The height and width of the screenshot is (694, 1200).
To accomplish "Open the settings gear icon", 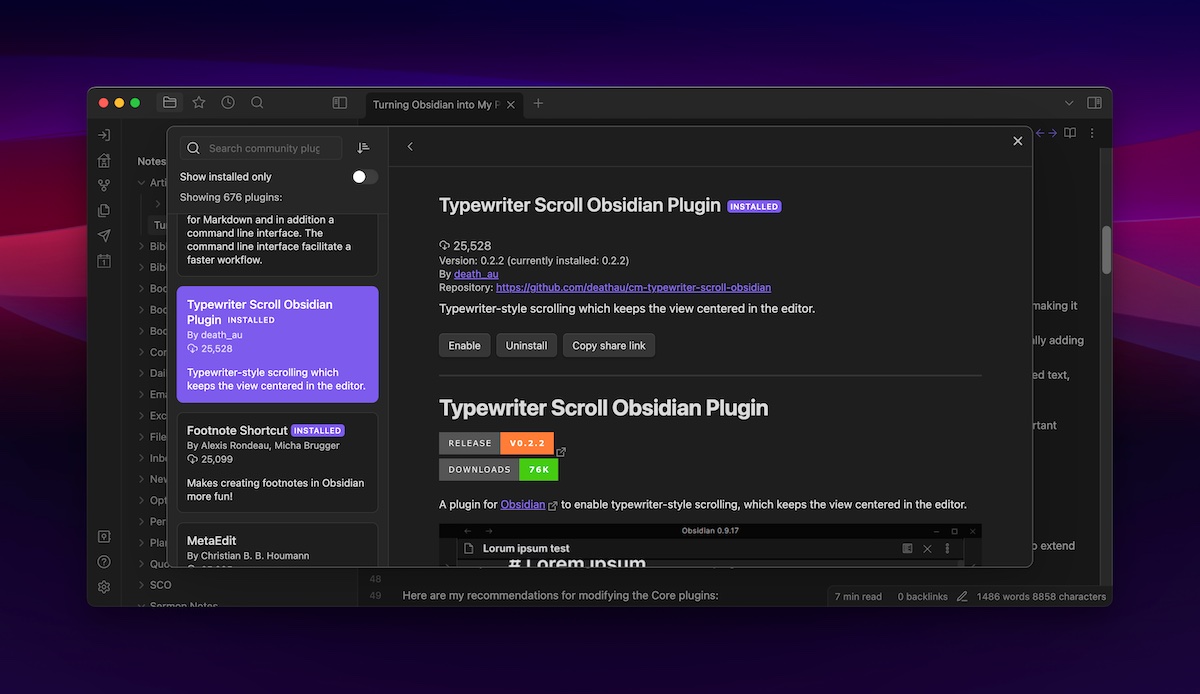I will pyautogui.click(x=104, y=587).
